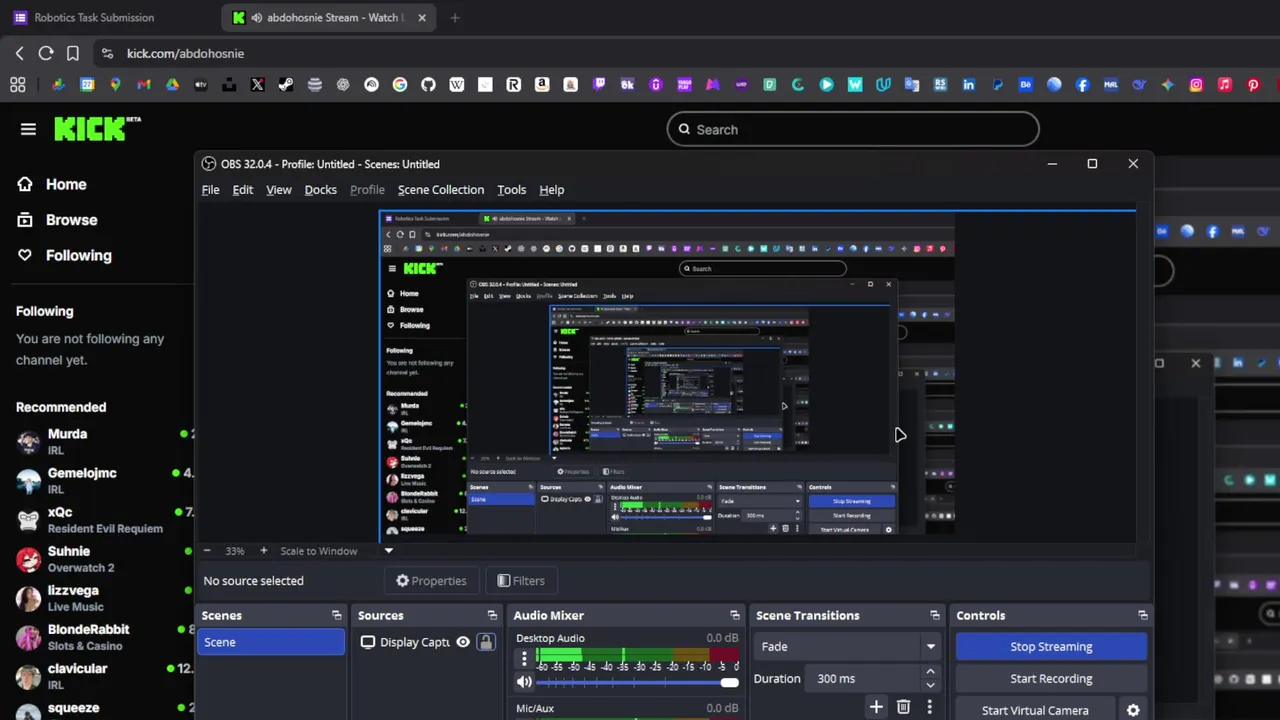1280x720 pixels.
Task: Add a scene transition with plus icon
Action: coord(876,707)
